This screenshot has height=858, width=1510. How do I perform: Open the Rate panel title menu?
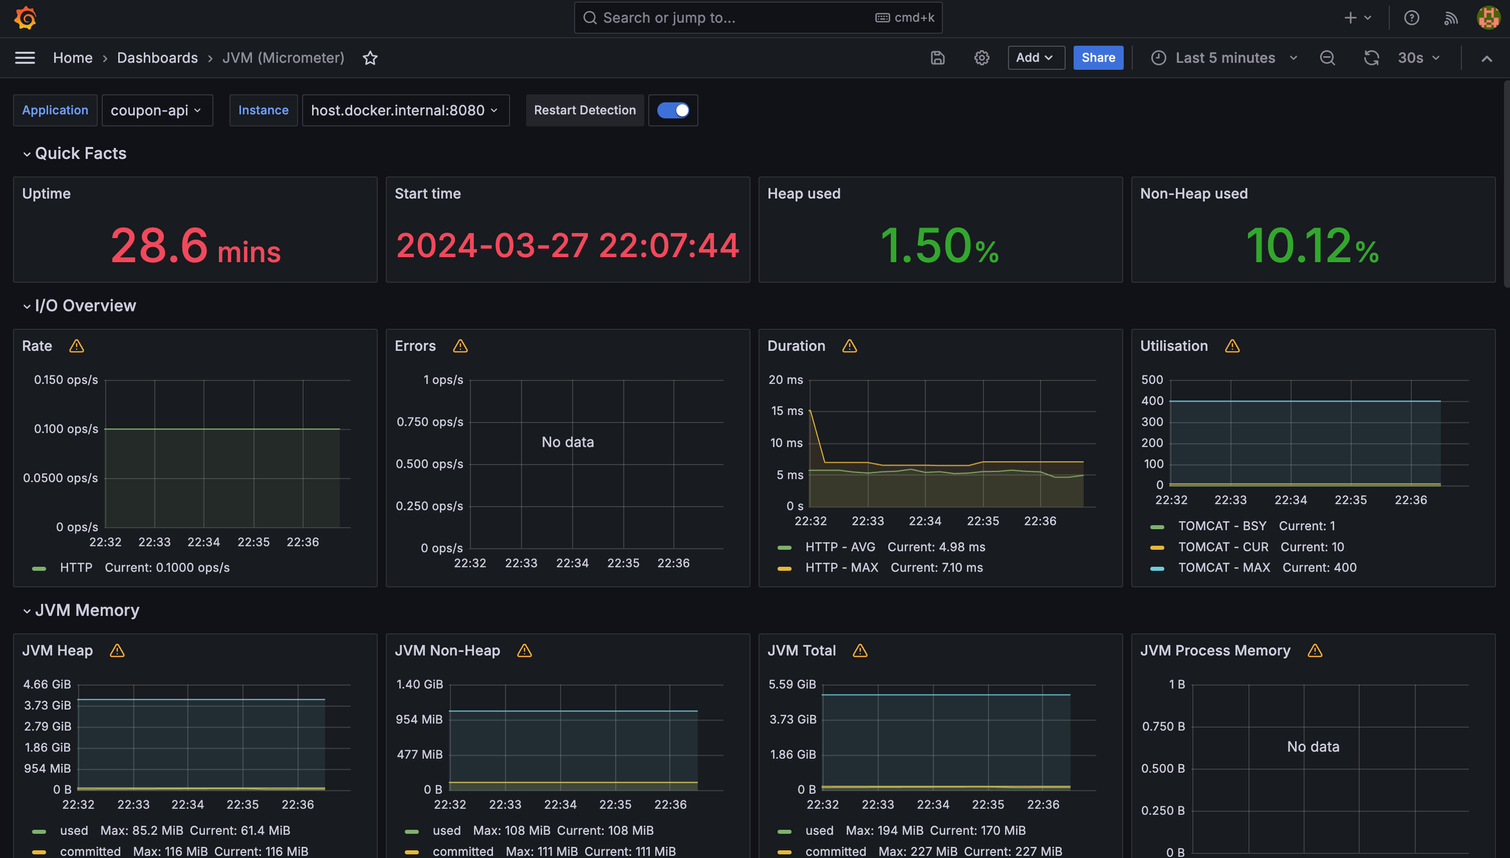coord(37,346)
